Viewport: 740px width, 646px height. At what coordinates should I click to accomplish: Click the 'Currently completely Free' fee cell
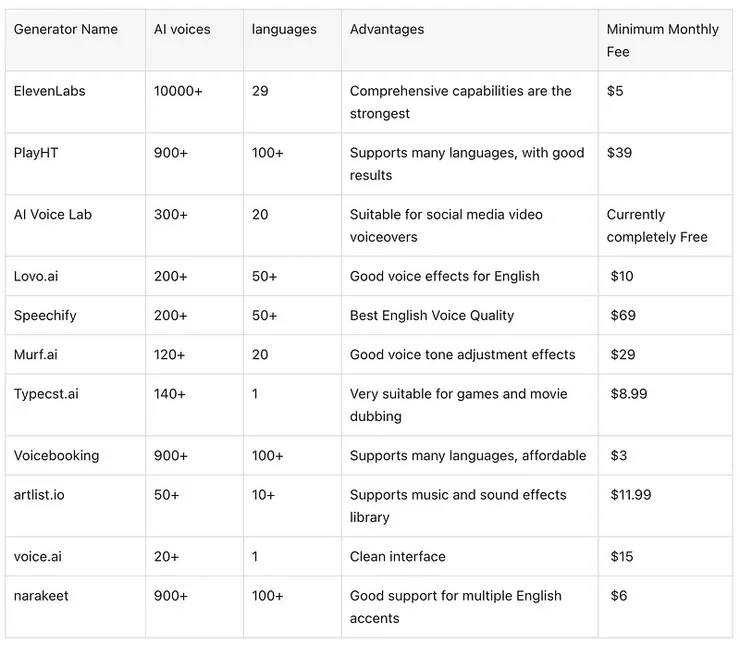pos(657,226)
